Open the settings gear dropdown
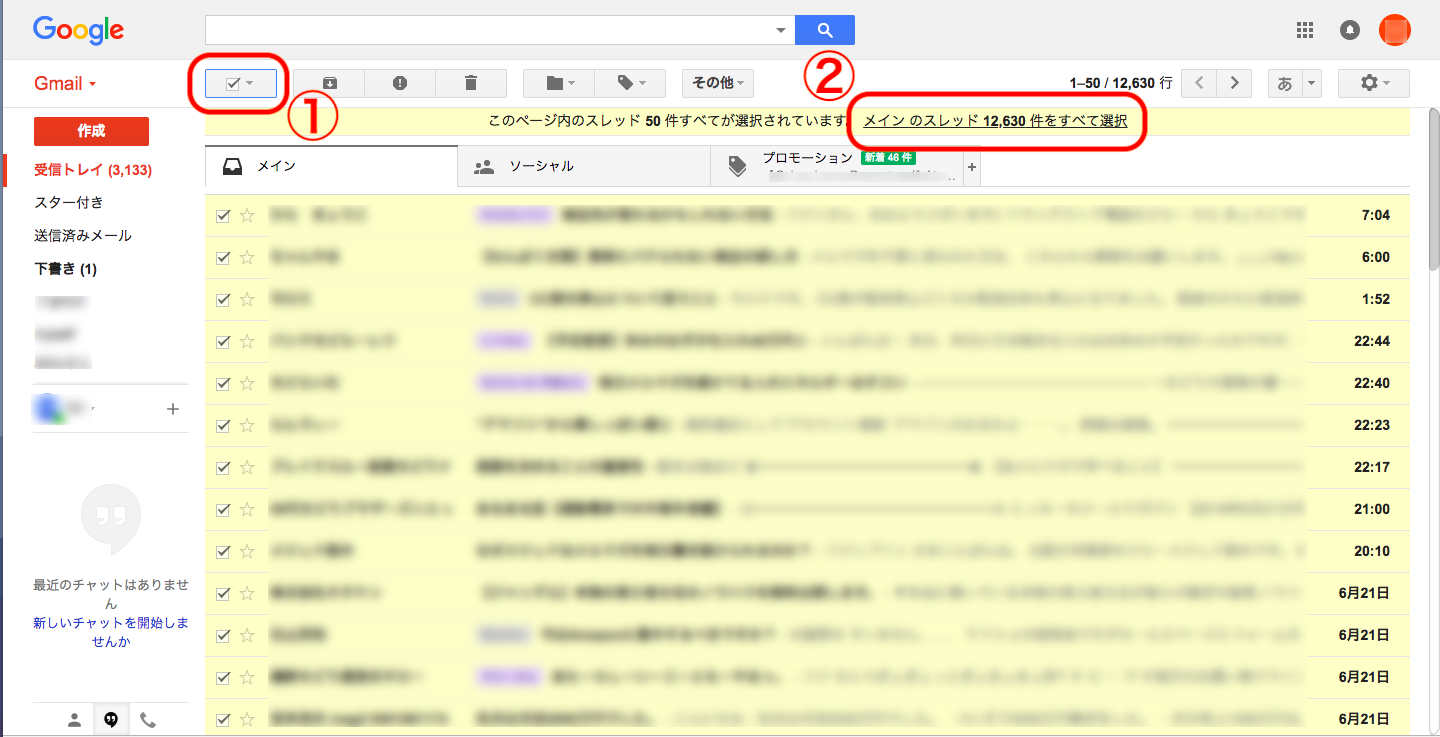This screenshot has height=737, width=1440. click(x=1373, y=83)
